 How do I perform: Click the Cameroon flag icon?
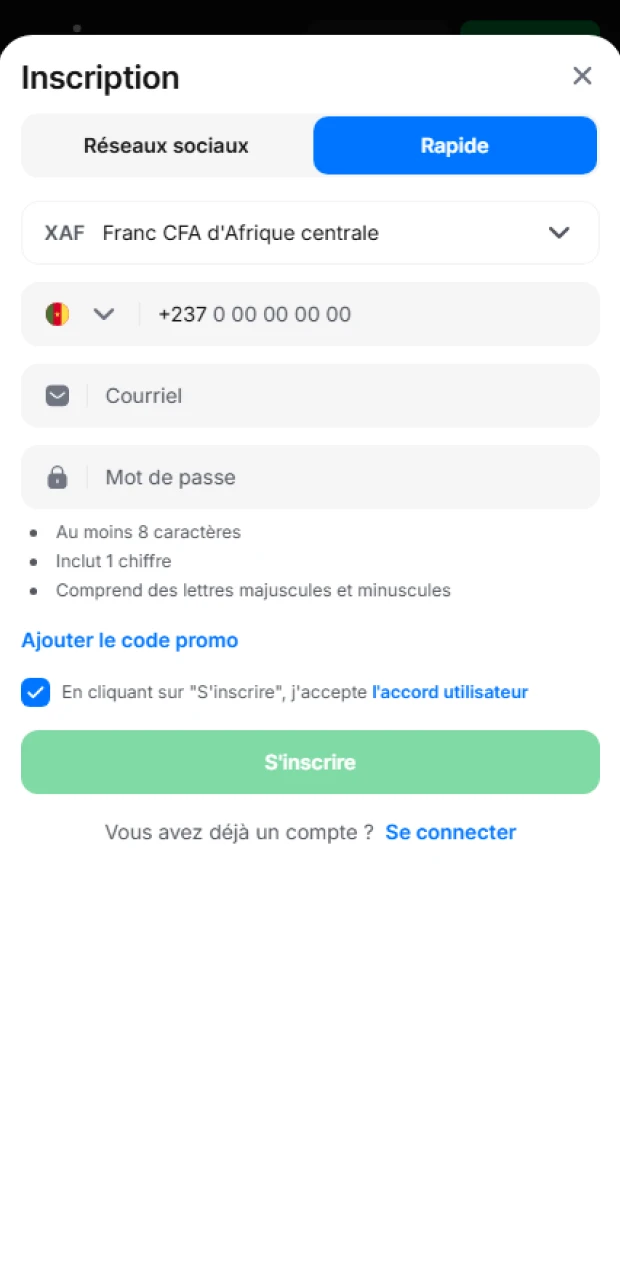point(58,314)
